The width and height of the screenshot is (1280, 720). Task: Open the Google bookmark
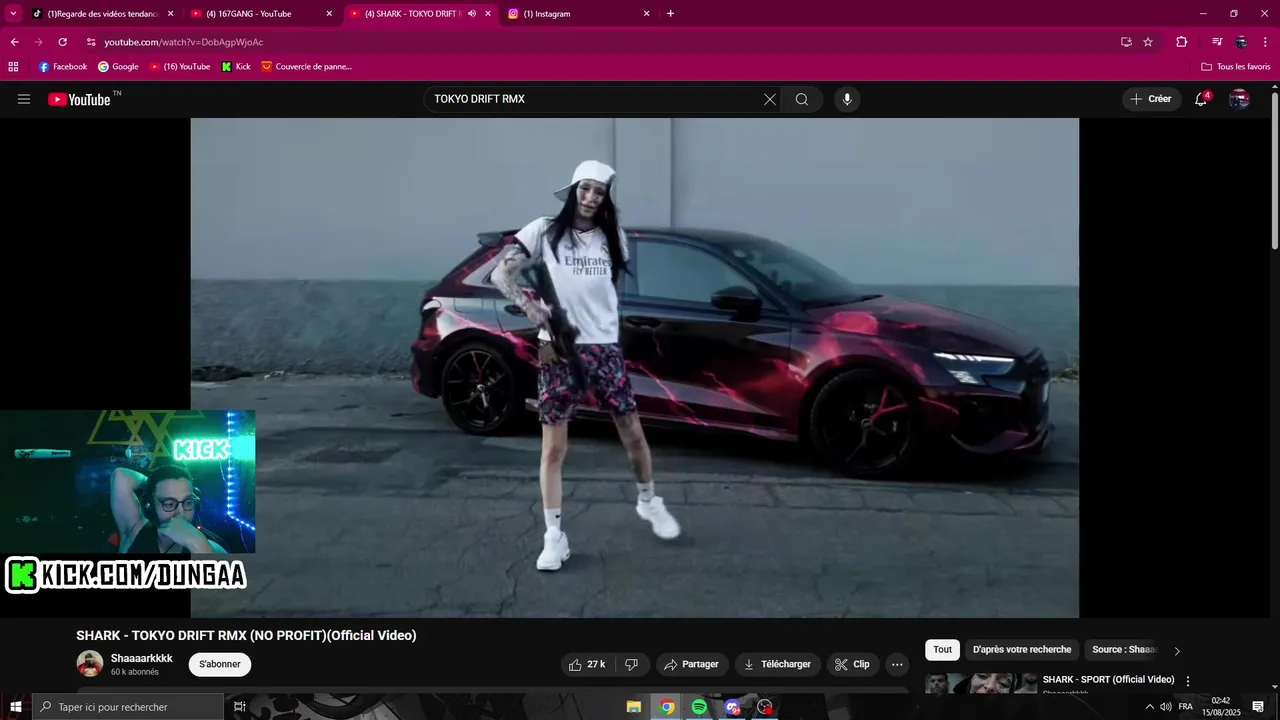click(118, 67)
